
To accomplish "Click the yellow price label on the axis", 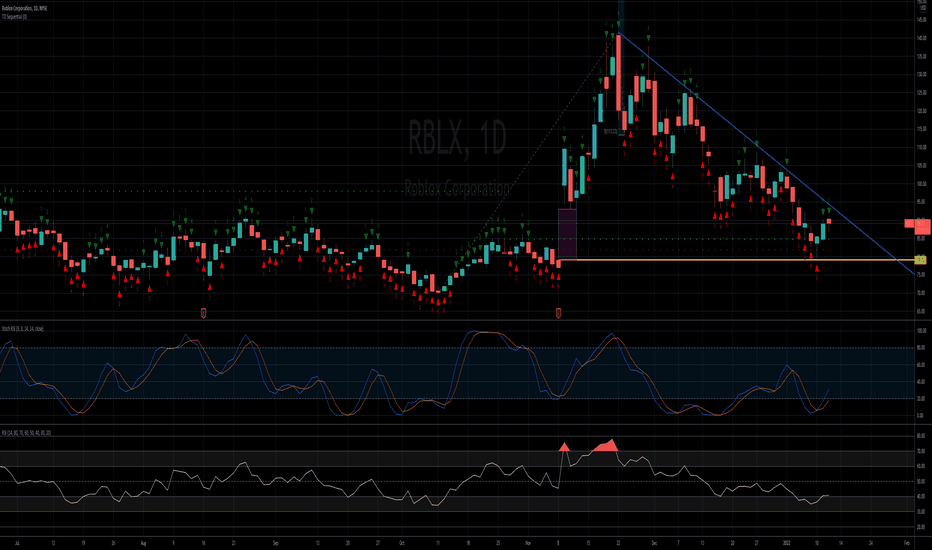I will (920, 260).
